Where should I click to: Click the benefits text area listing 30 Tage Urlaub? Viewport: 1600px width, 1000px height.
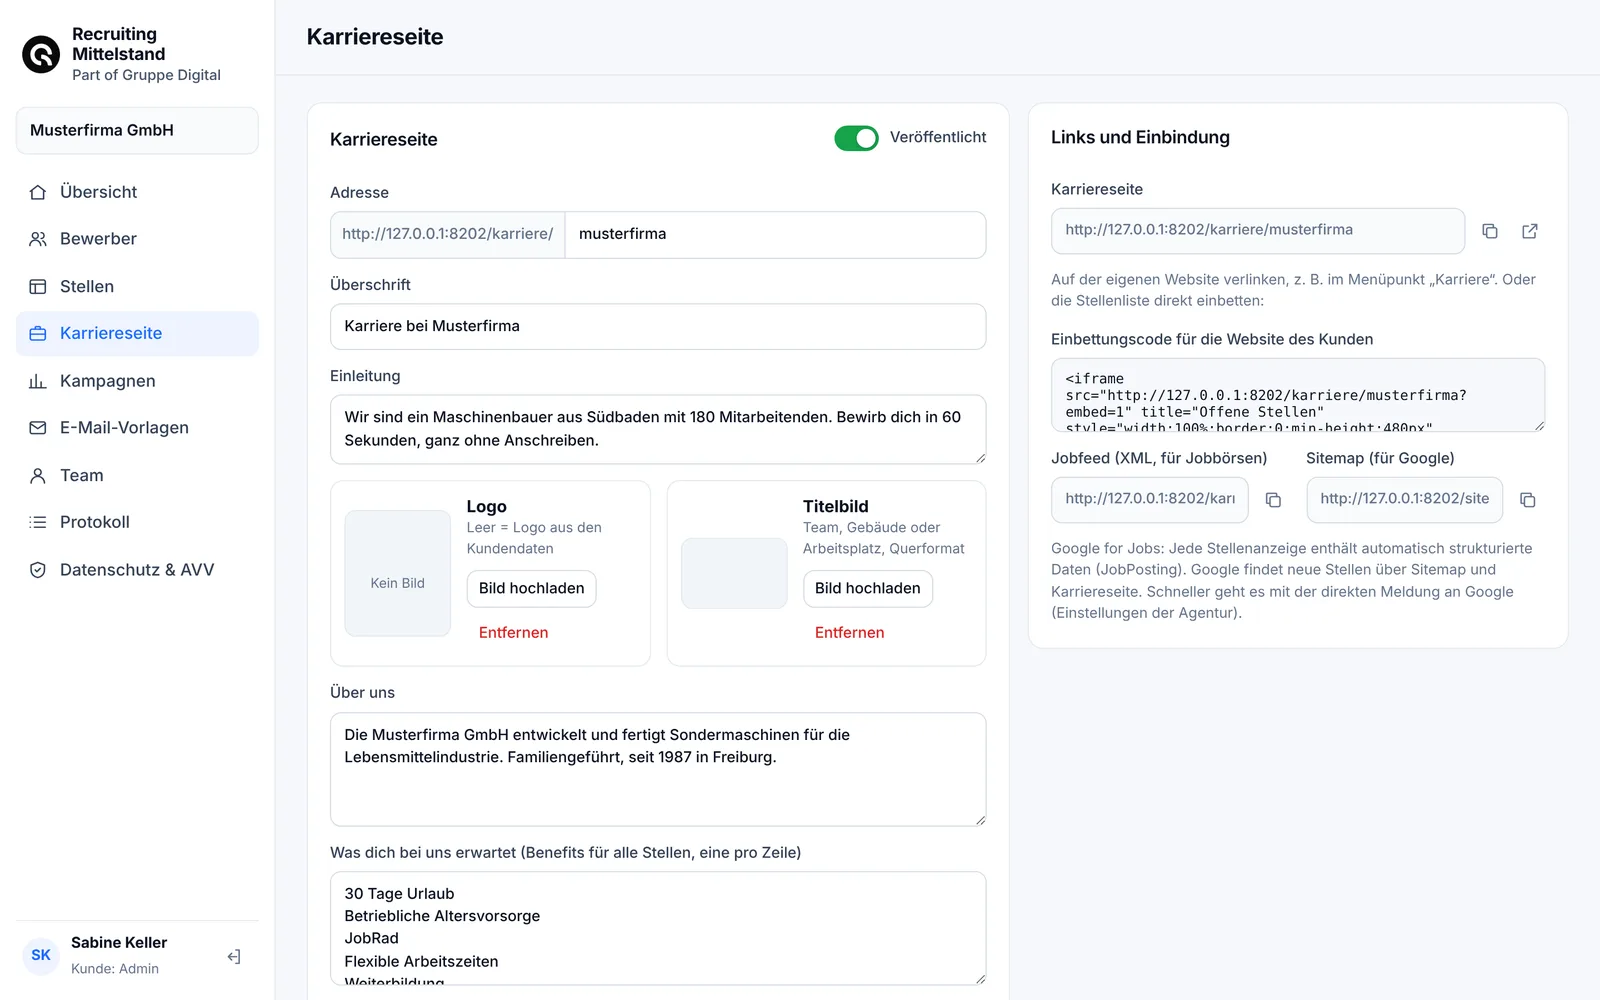658,928
